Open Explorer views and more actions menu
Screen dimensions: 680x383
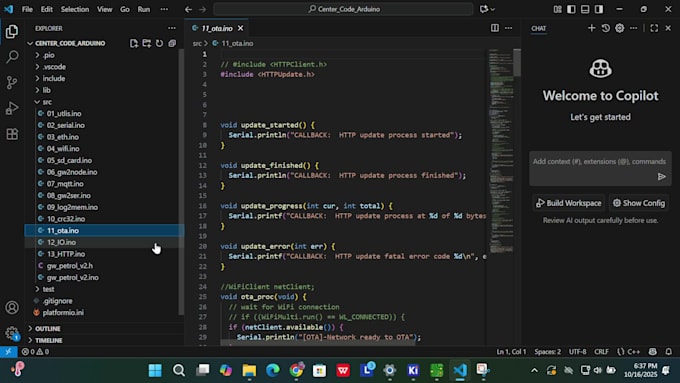click(172, 28)
